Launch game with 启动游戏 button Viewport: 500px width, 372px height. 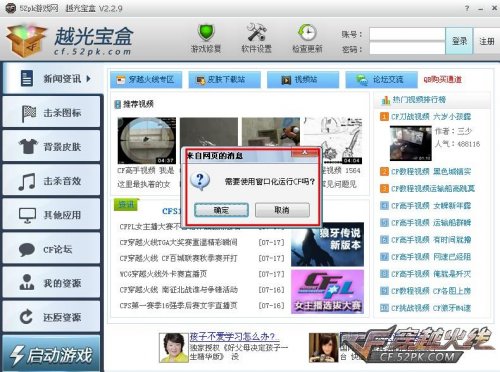(51, 354)
